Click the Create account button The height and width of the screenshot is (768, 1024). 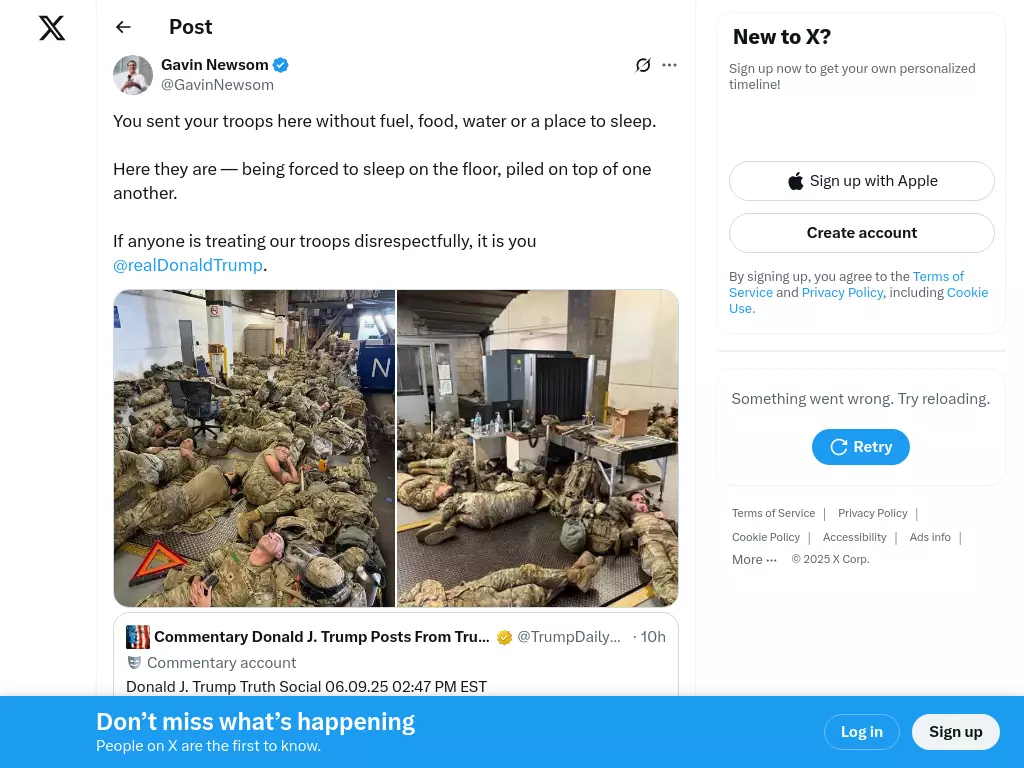click(861, 233)
